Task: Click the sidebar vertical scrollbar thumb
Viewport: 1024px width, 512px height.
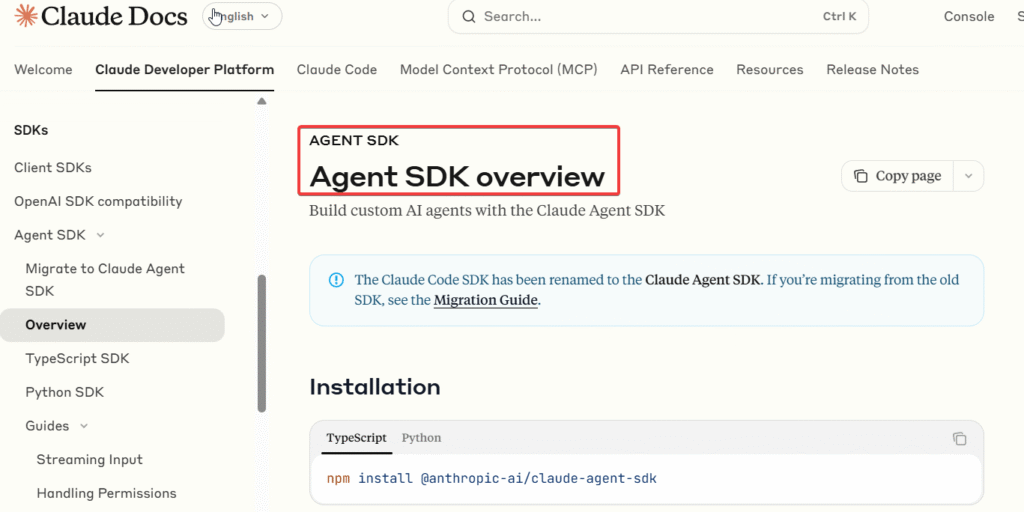Action: [262, 343]
